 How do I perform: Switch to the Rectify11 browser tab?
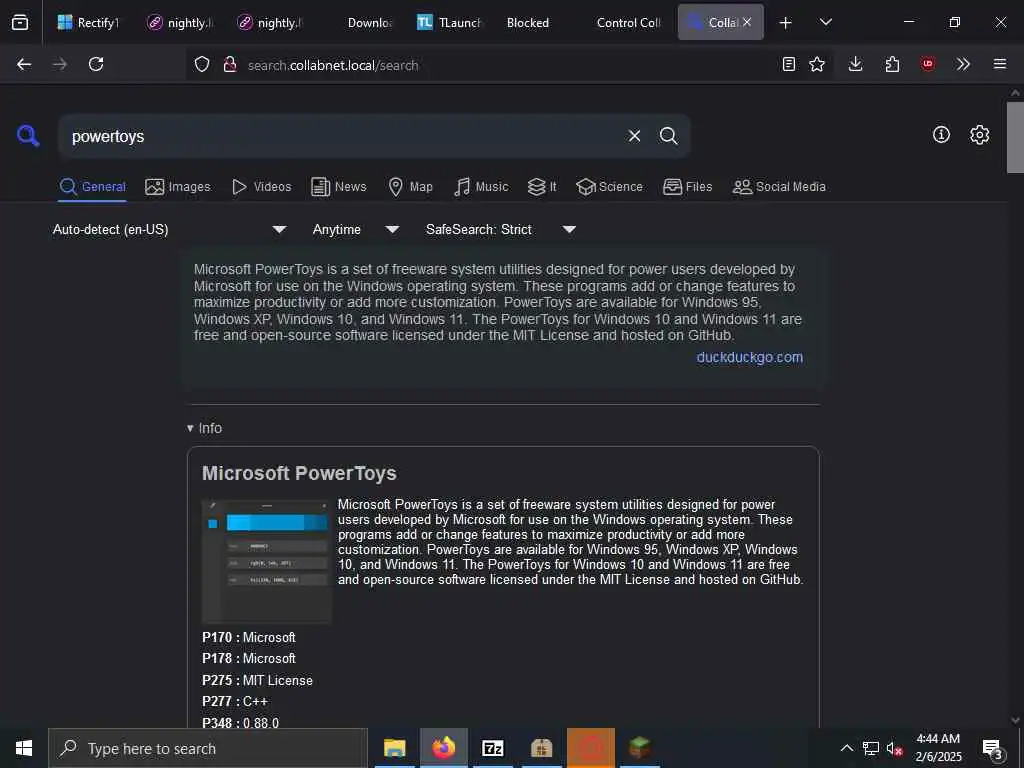[x=88, y=22]
